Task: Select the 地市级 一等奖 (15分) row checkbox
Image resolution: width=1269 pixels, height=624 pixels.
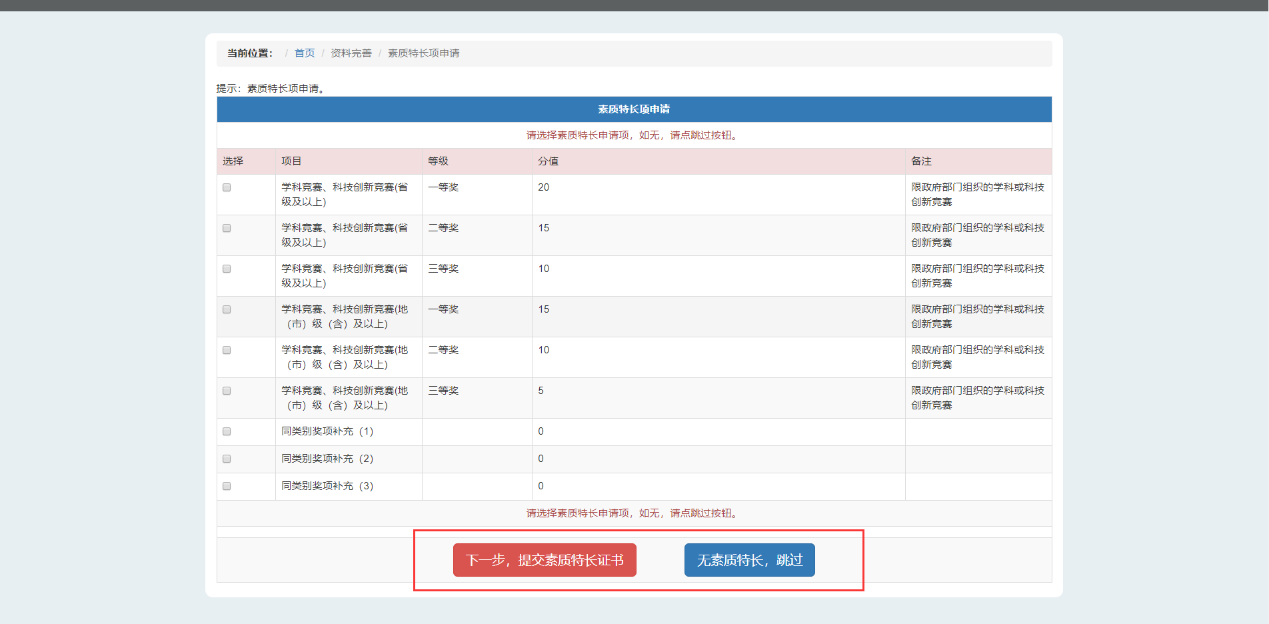Action: click(227, 310)
